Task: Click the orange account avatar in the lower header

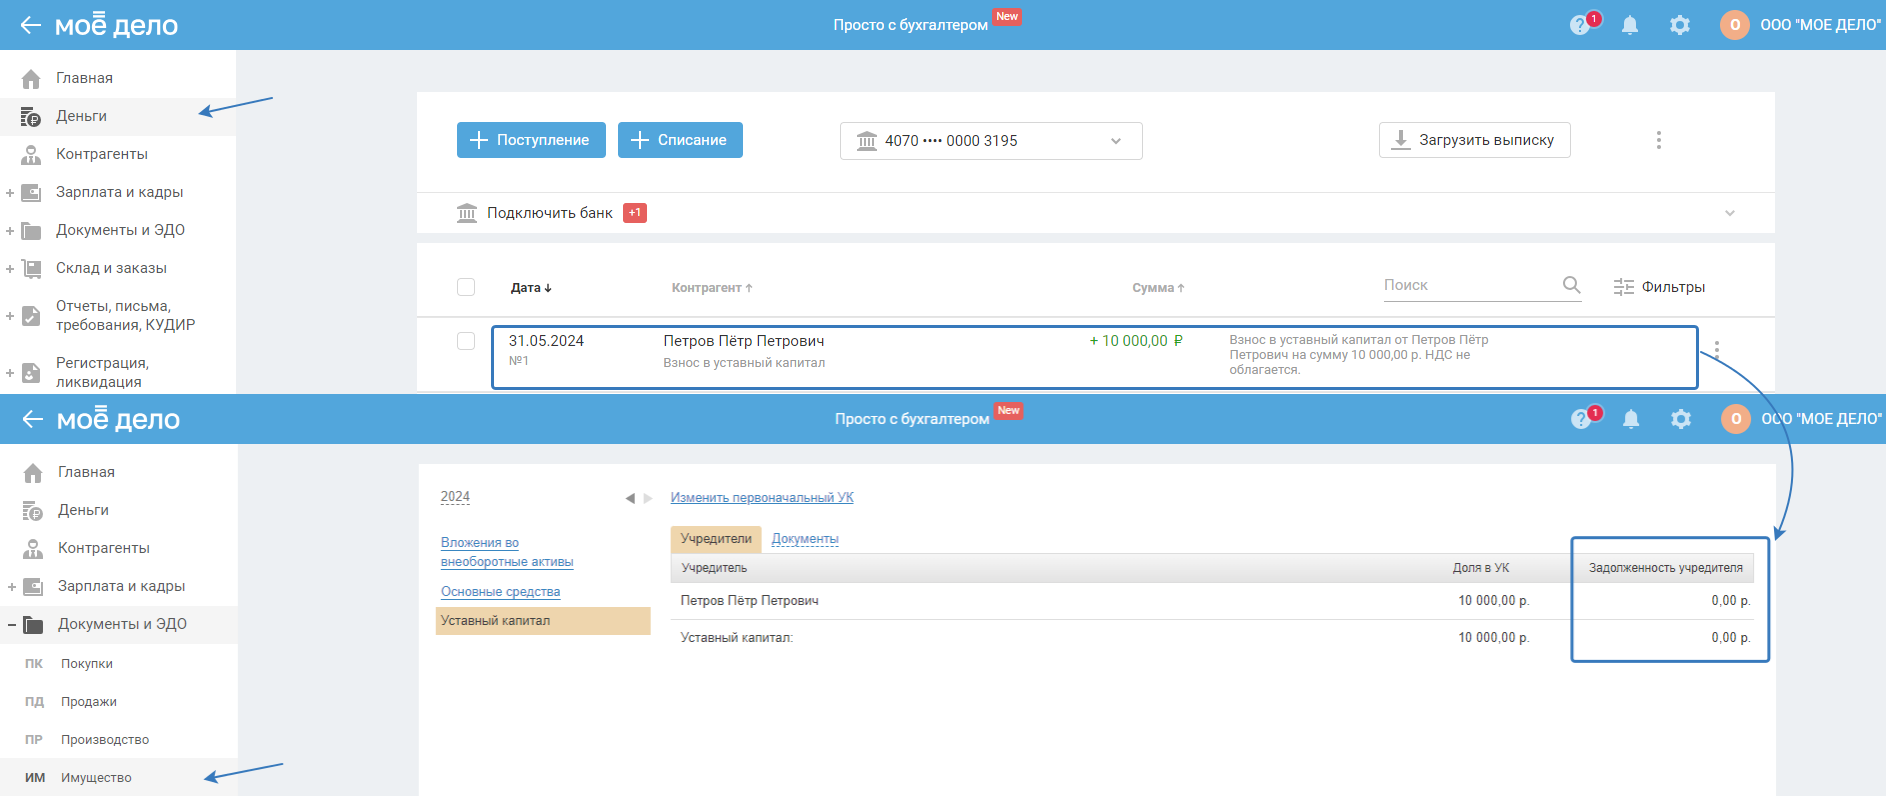Action: pos(1736,419)
